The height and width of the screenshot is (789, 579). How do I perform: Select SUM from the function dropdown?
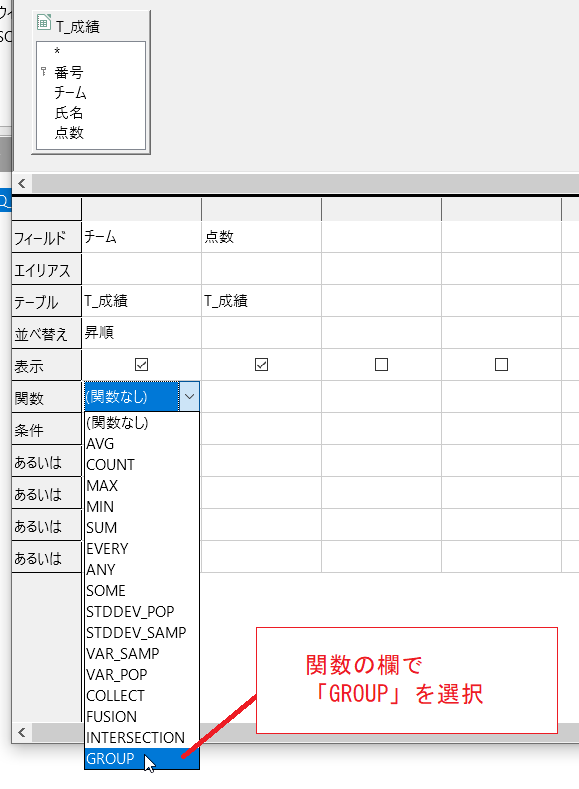141,527
